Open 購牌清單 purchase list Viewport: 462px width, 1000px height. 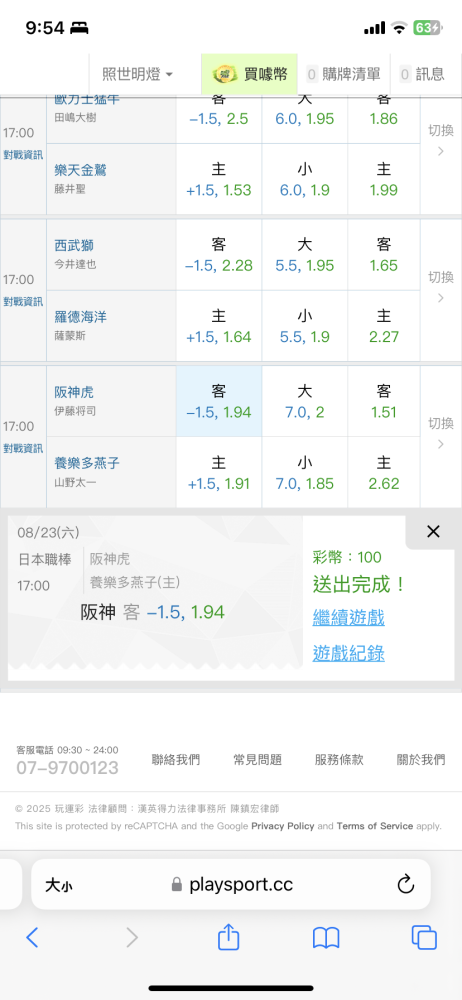click(x=343, y=75)
